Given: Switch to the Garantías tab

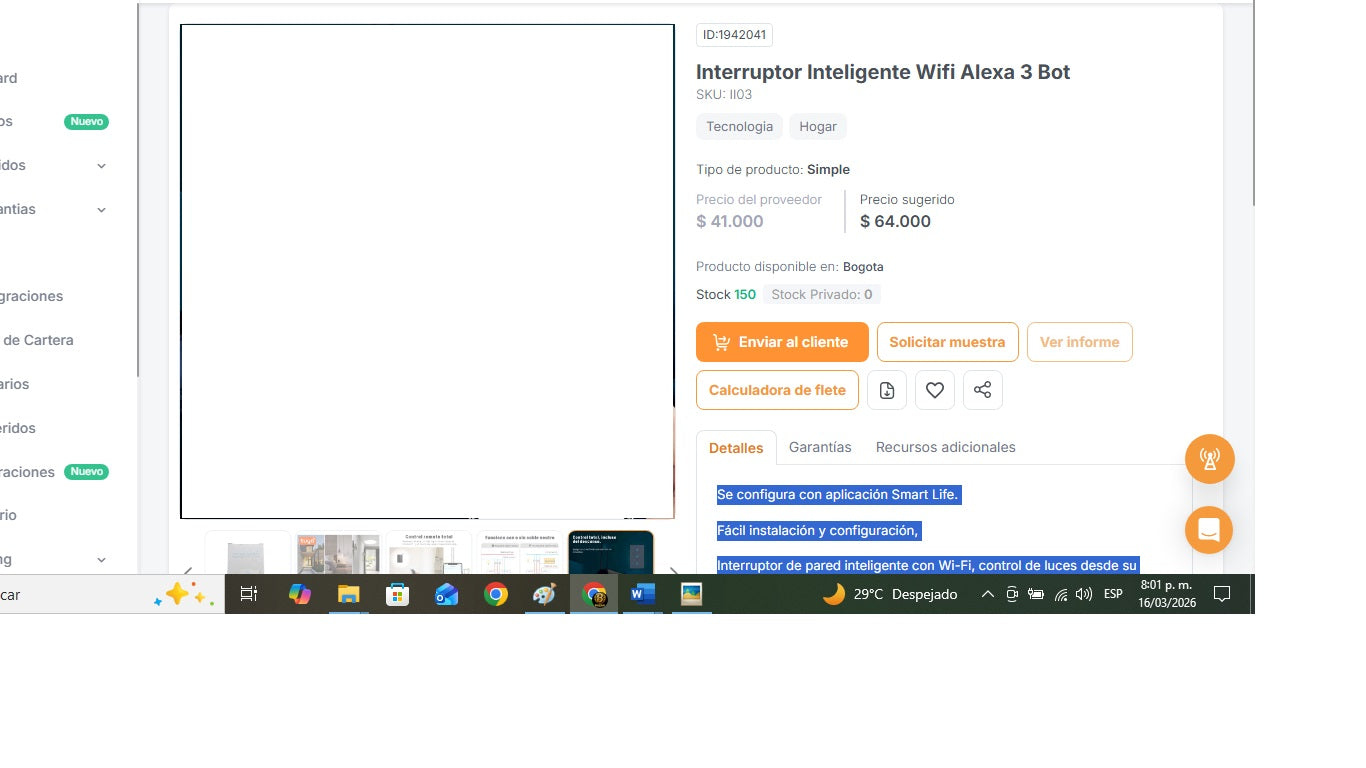Looking at the screenshot, I should click(820, 448).
